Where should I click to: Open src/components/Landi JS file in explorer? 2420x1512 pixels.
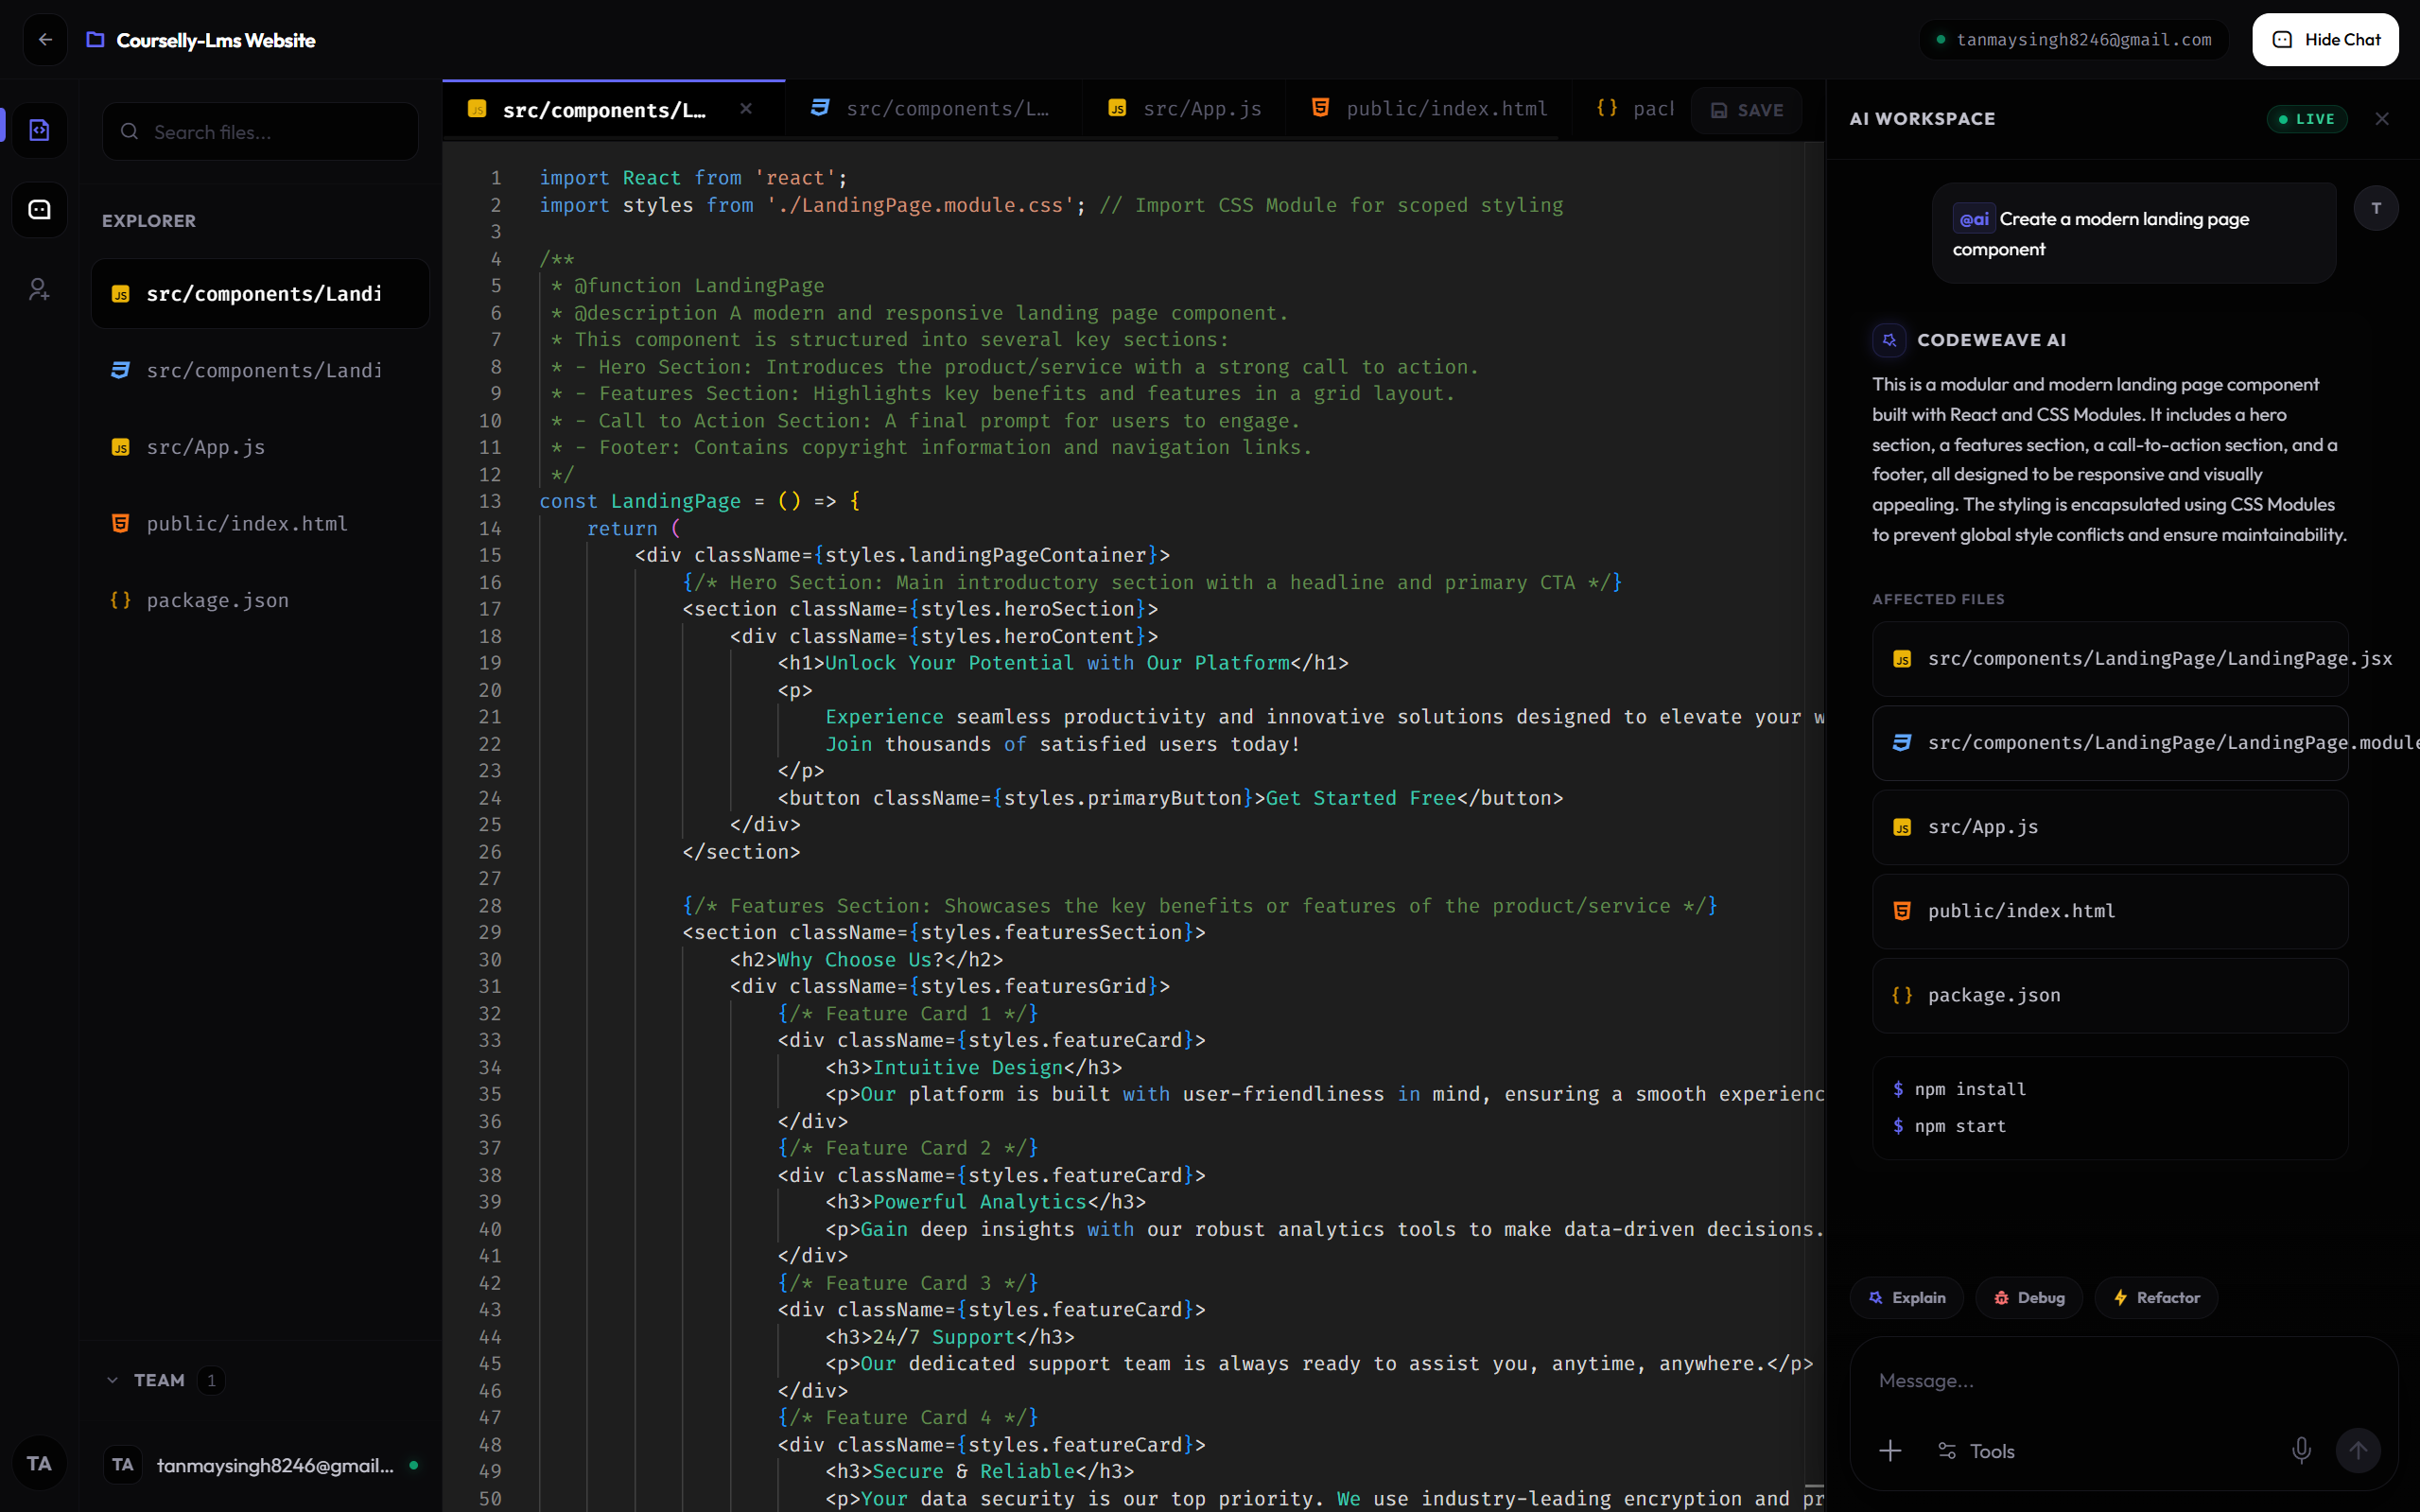[260, 294]
